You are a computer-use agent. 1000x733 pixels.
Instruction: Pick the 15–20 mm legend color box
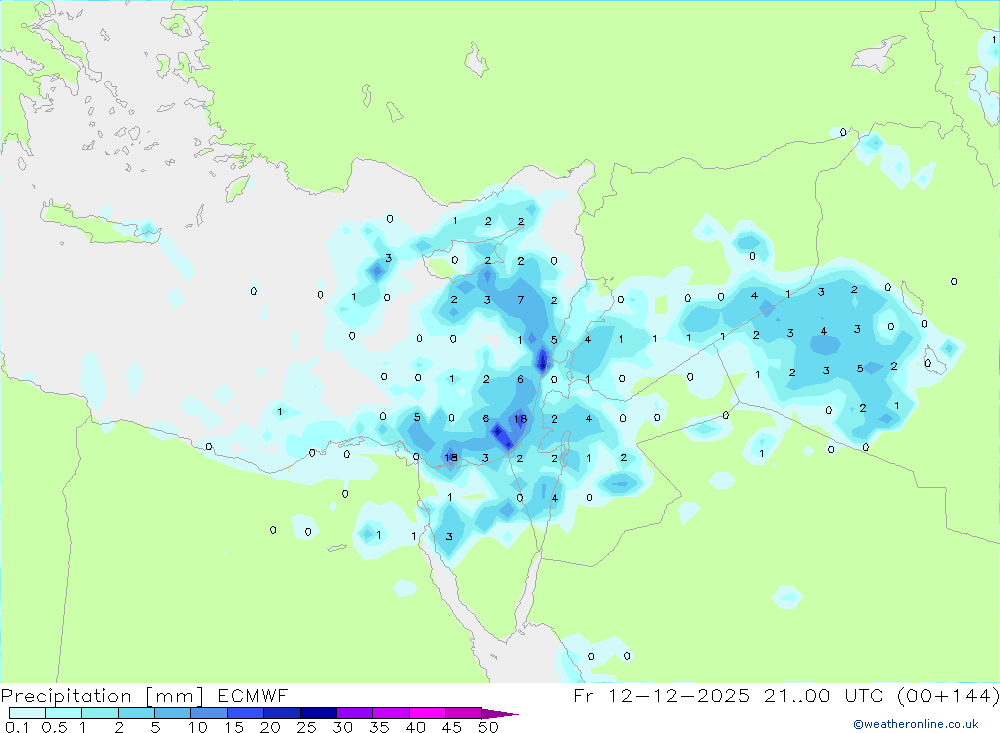pyautogui.click(x=246, y=713)
